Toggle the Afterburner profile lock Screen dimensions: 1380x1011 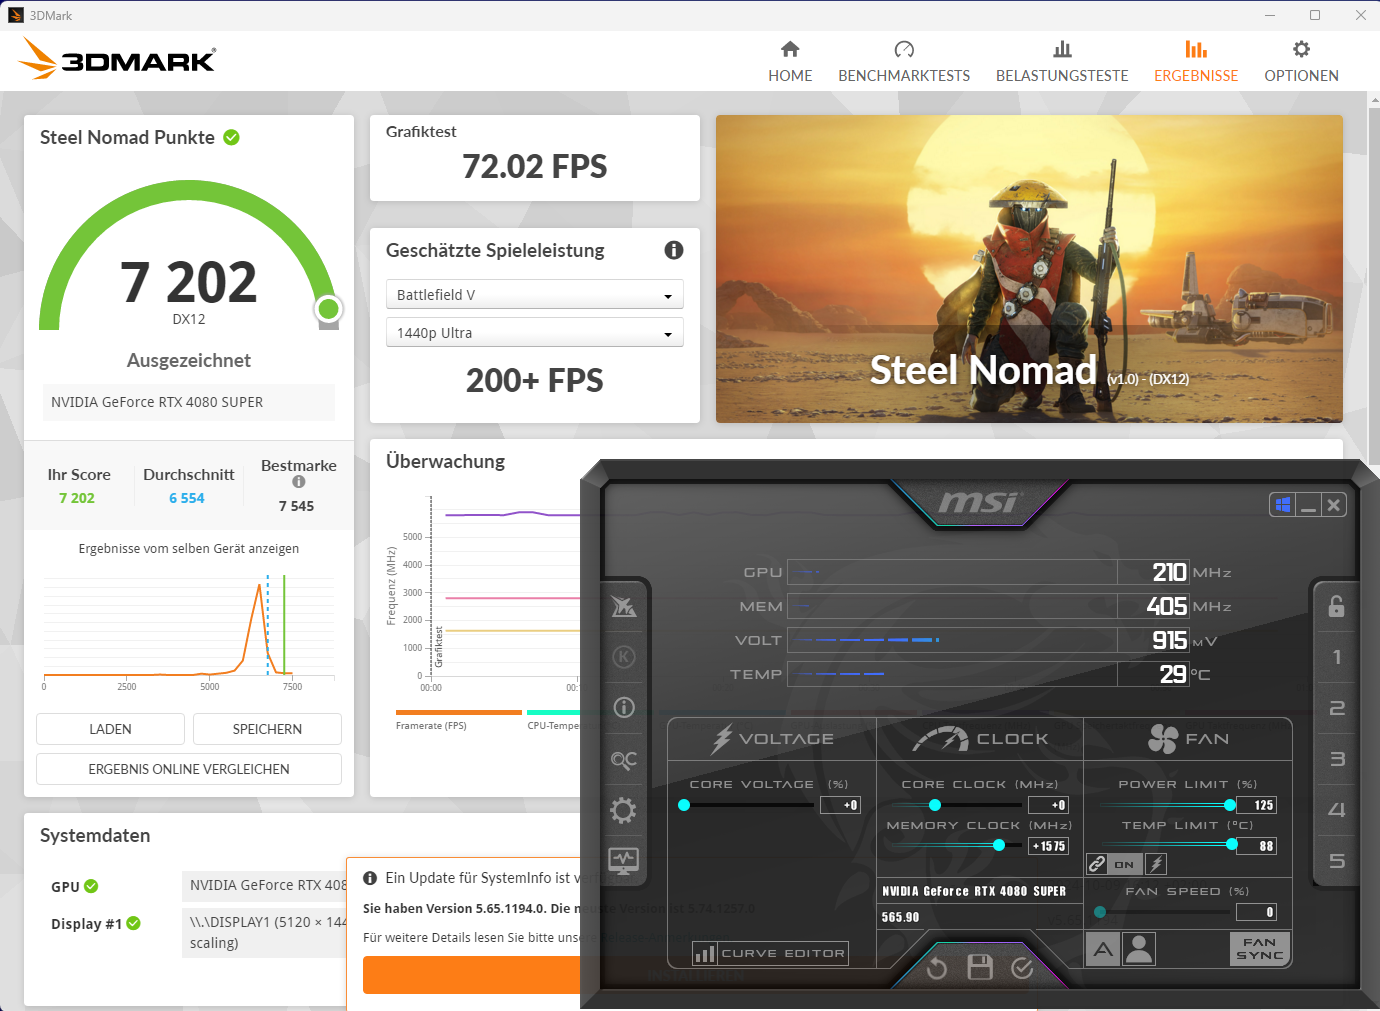pos(1336,606)
